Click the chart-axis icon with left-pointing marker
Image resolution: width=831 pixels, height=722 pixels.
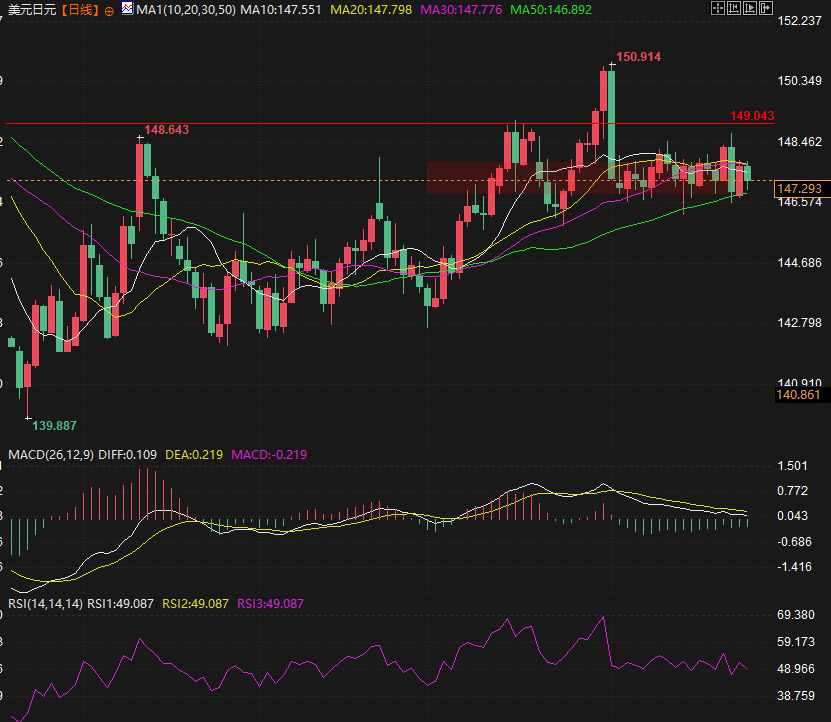click(x=734, y=8)
